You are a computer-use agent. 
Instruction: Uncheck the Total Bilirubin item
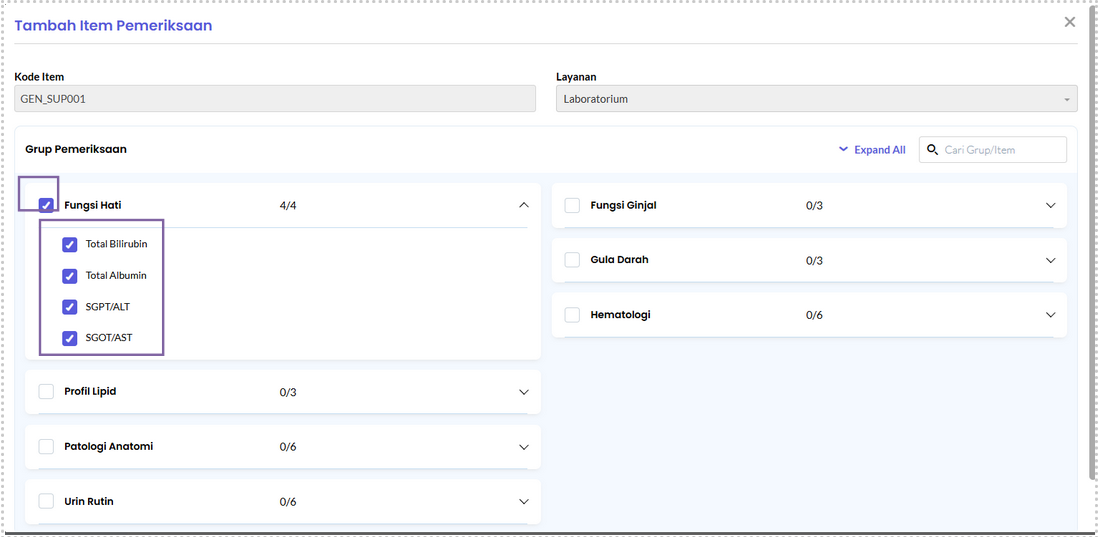pos(69,244)
